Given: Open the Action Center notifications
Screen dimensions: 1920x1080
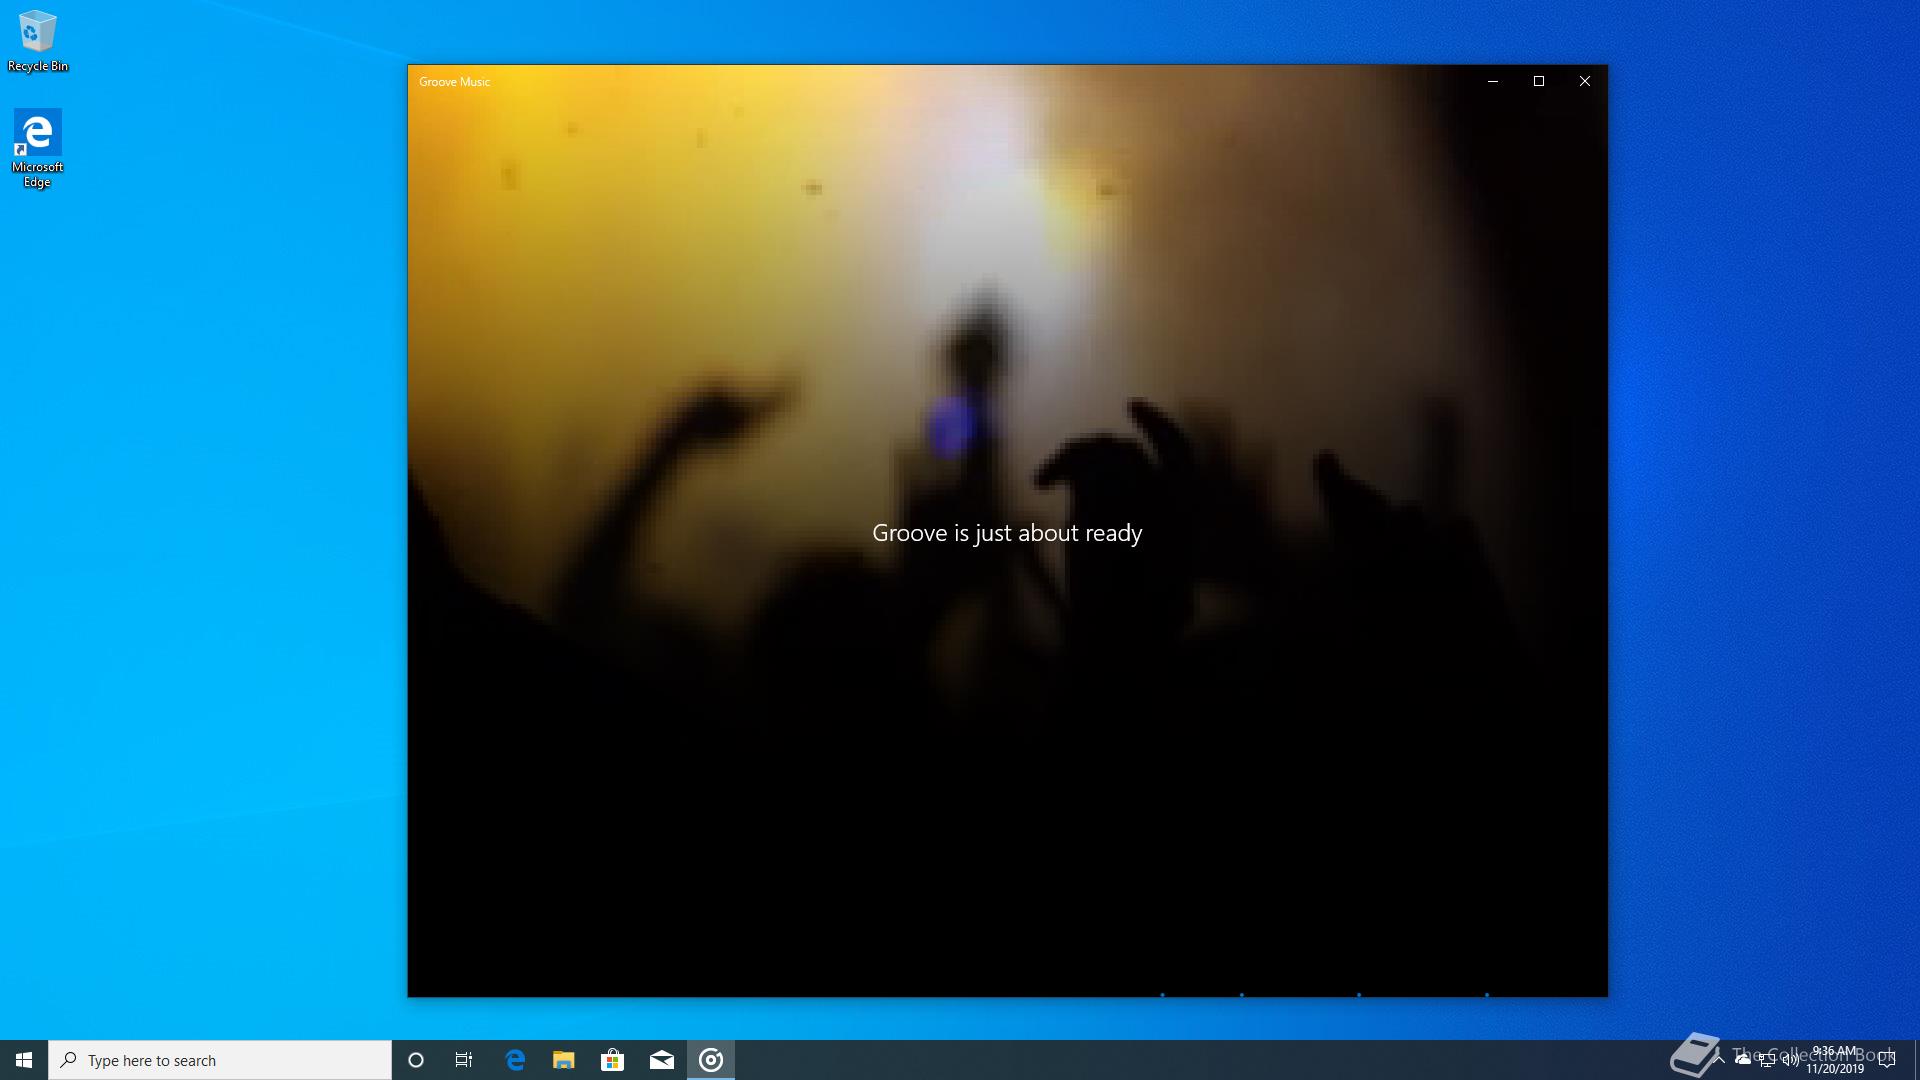Looking at the screenshot, I should click(x=1887, y=1060).
